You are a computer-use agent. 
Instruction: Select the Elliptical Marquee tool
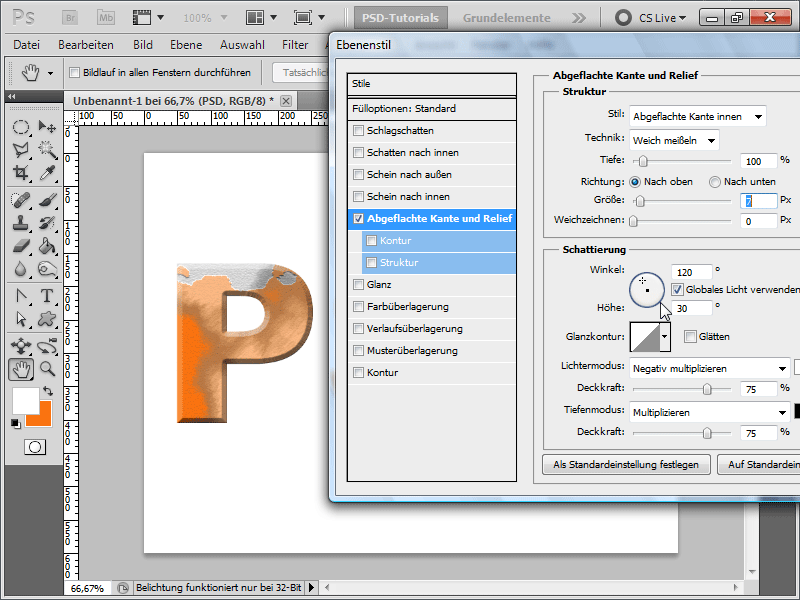[20, 127]
